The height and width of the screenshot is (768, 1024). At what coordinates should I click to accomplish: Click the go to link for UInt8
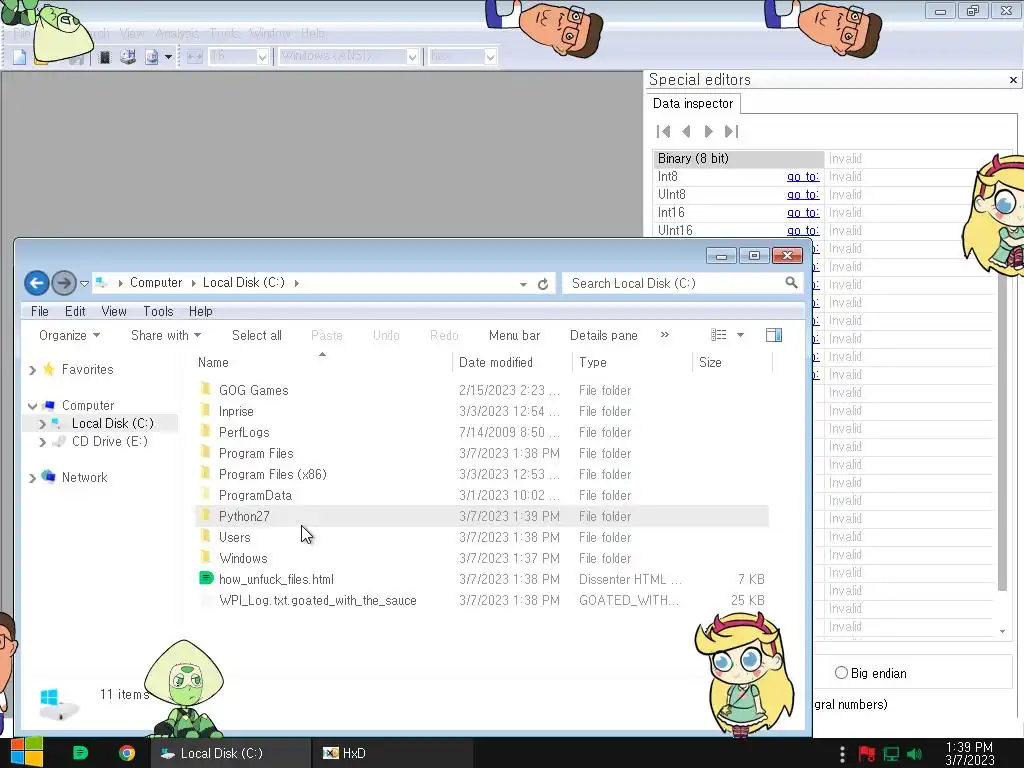(x=803, y=195)
